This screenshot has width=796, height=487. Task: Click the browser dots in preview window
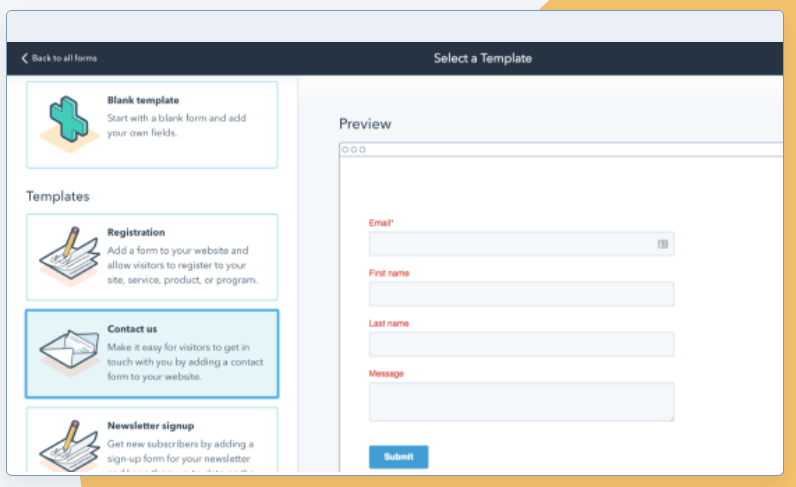click(353, 150)
